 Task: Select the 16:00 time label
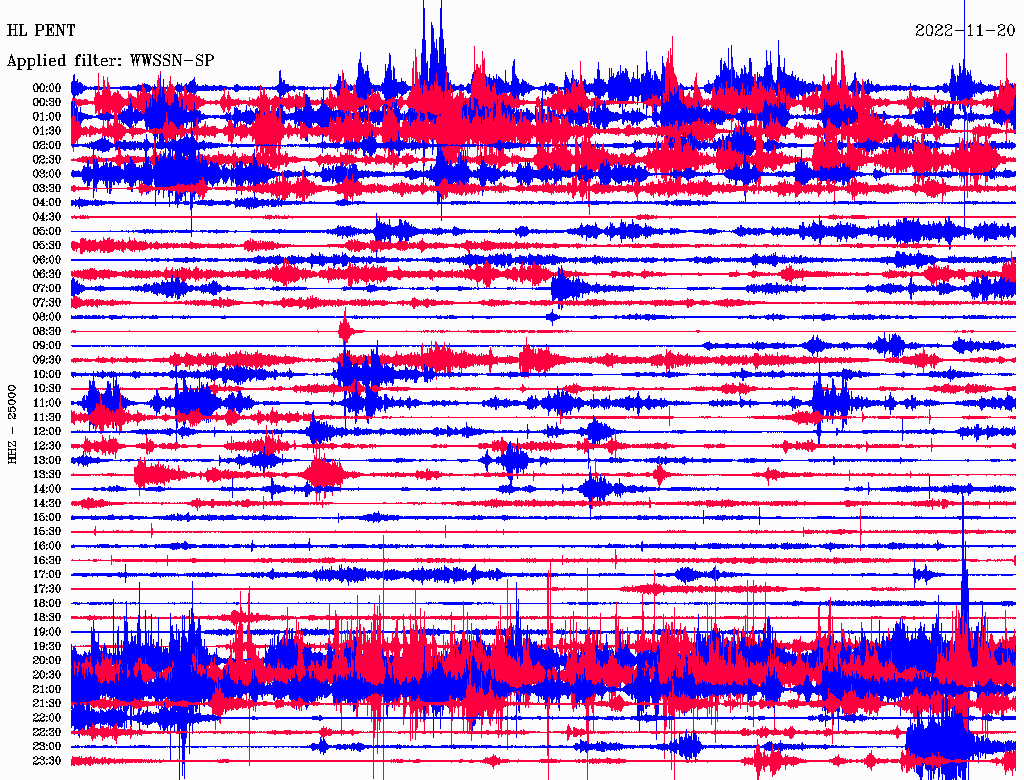[x=47, y=546]
